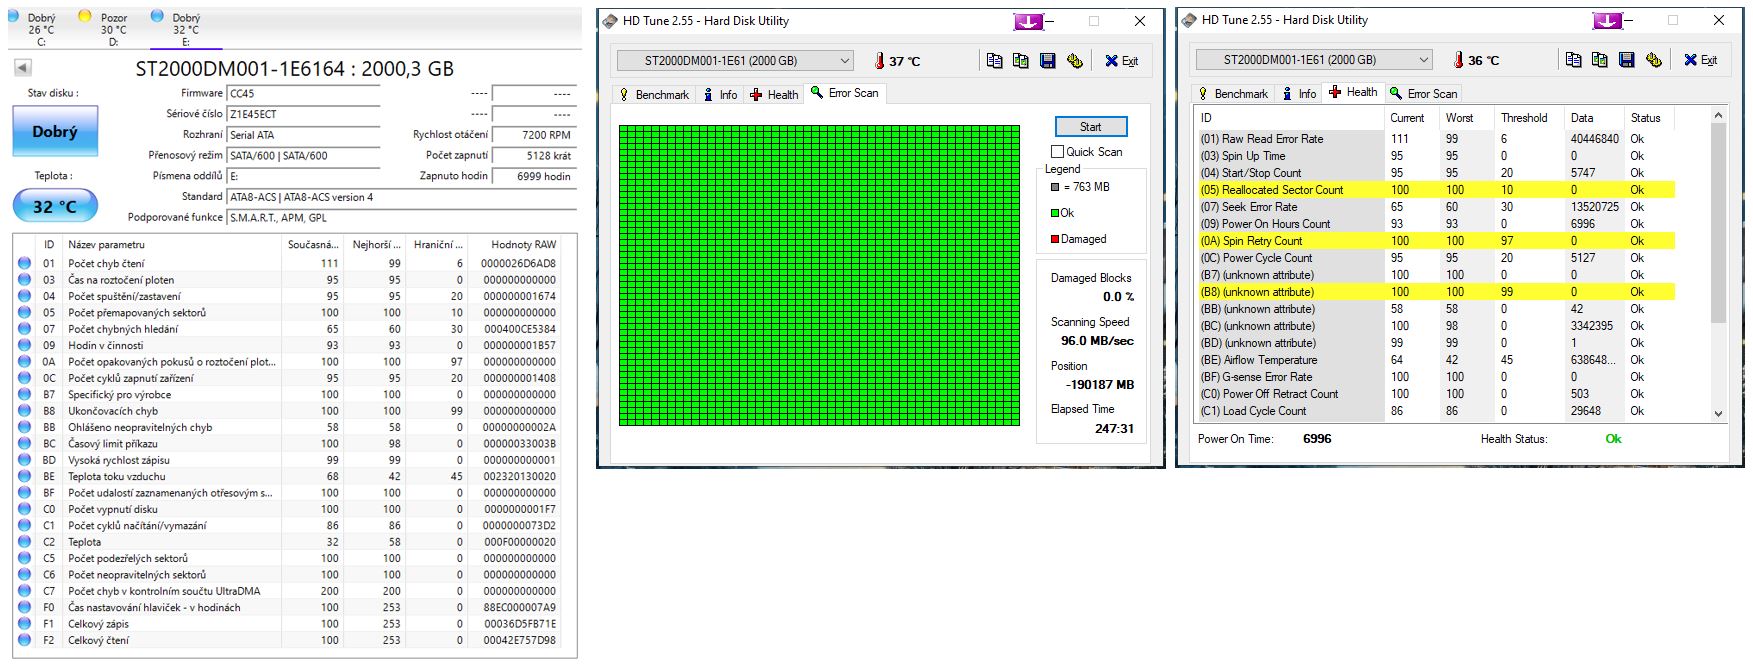Click copy screenshot icon in Health window
The width and height of the screenshot is (1753, 667).
(1599, 60)
